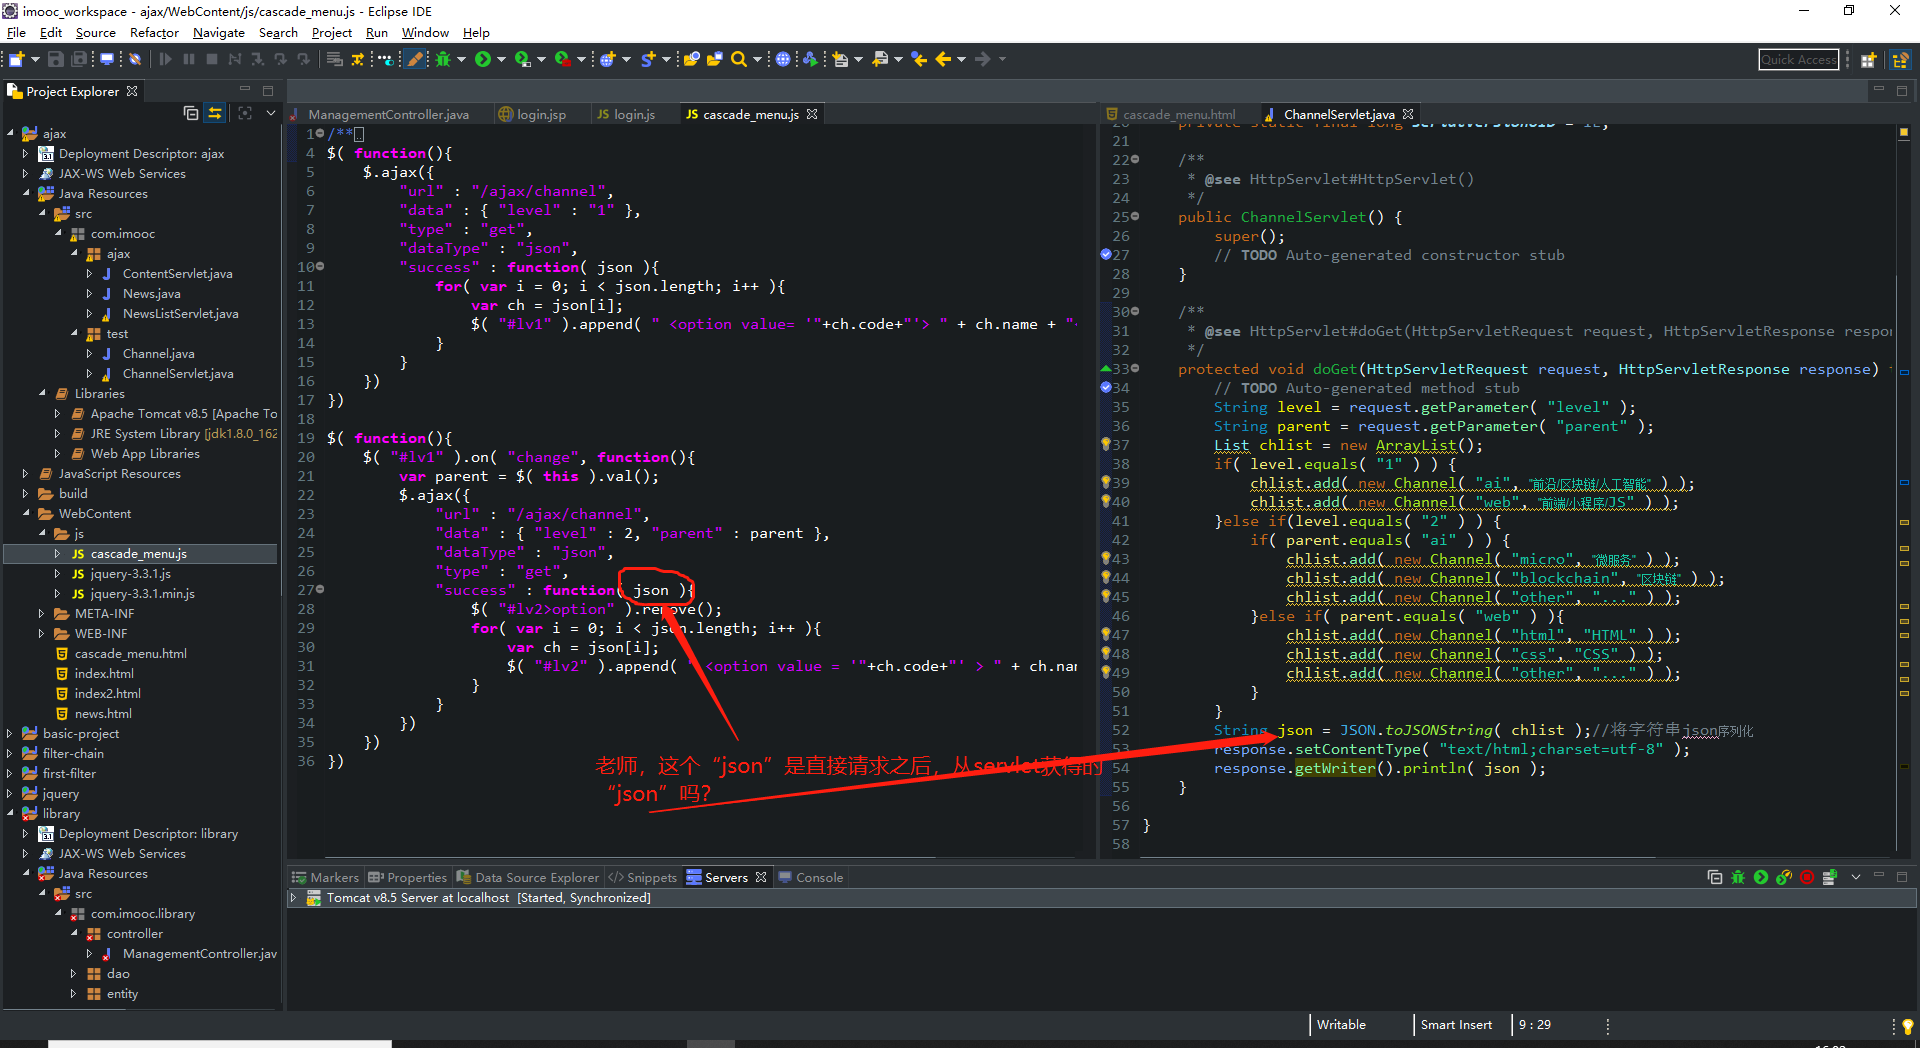Viewport: 1920px width, 1048px height.
Task: Click the Search magnifier toolbar icon
Action: (x=738, y=60)
